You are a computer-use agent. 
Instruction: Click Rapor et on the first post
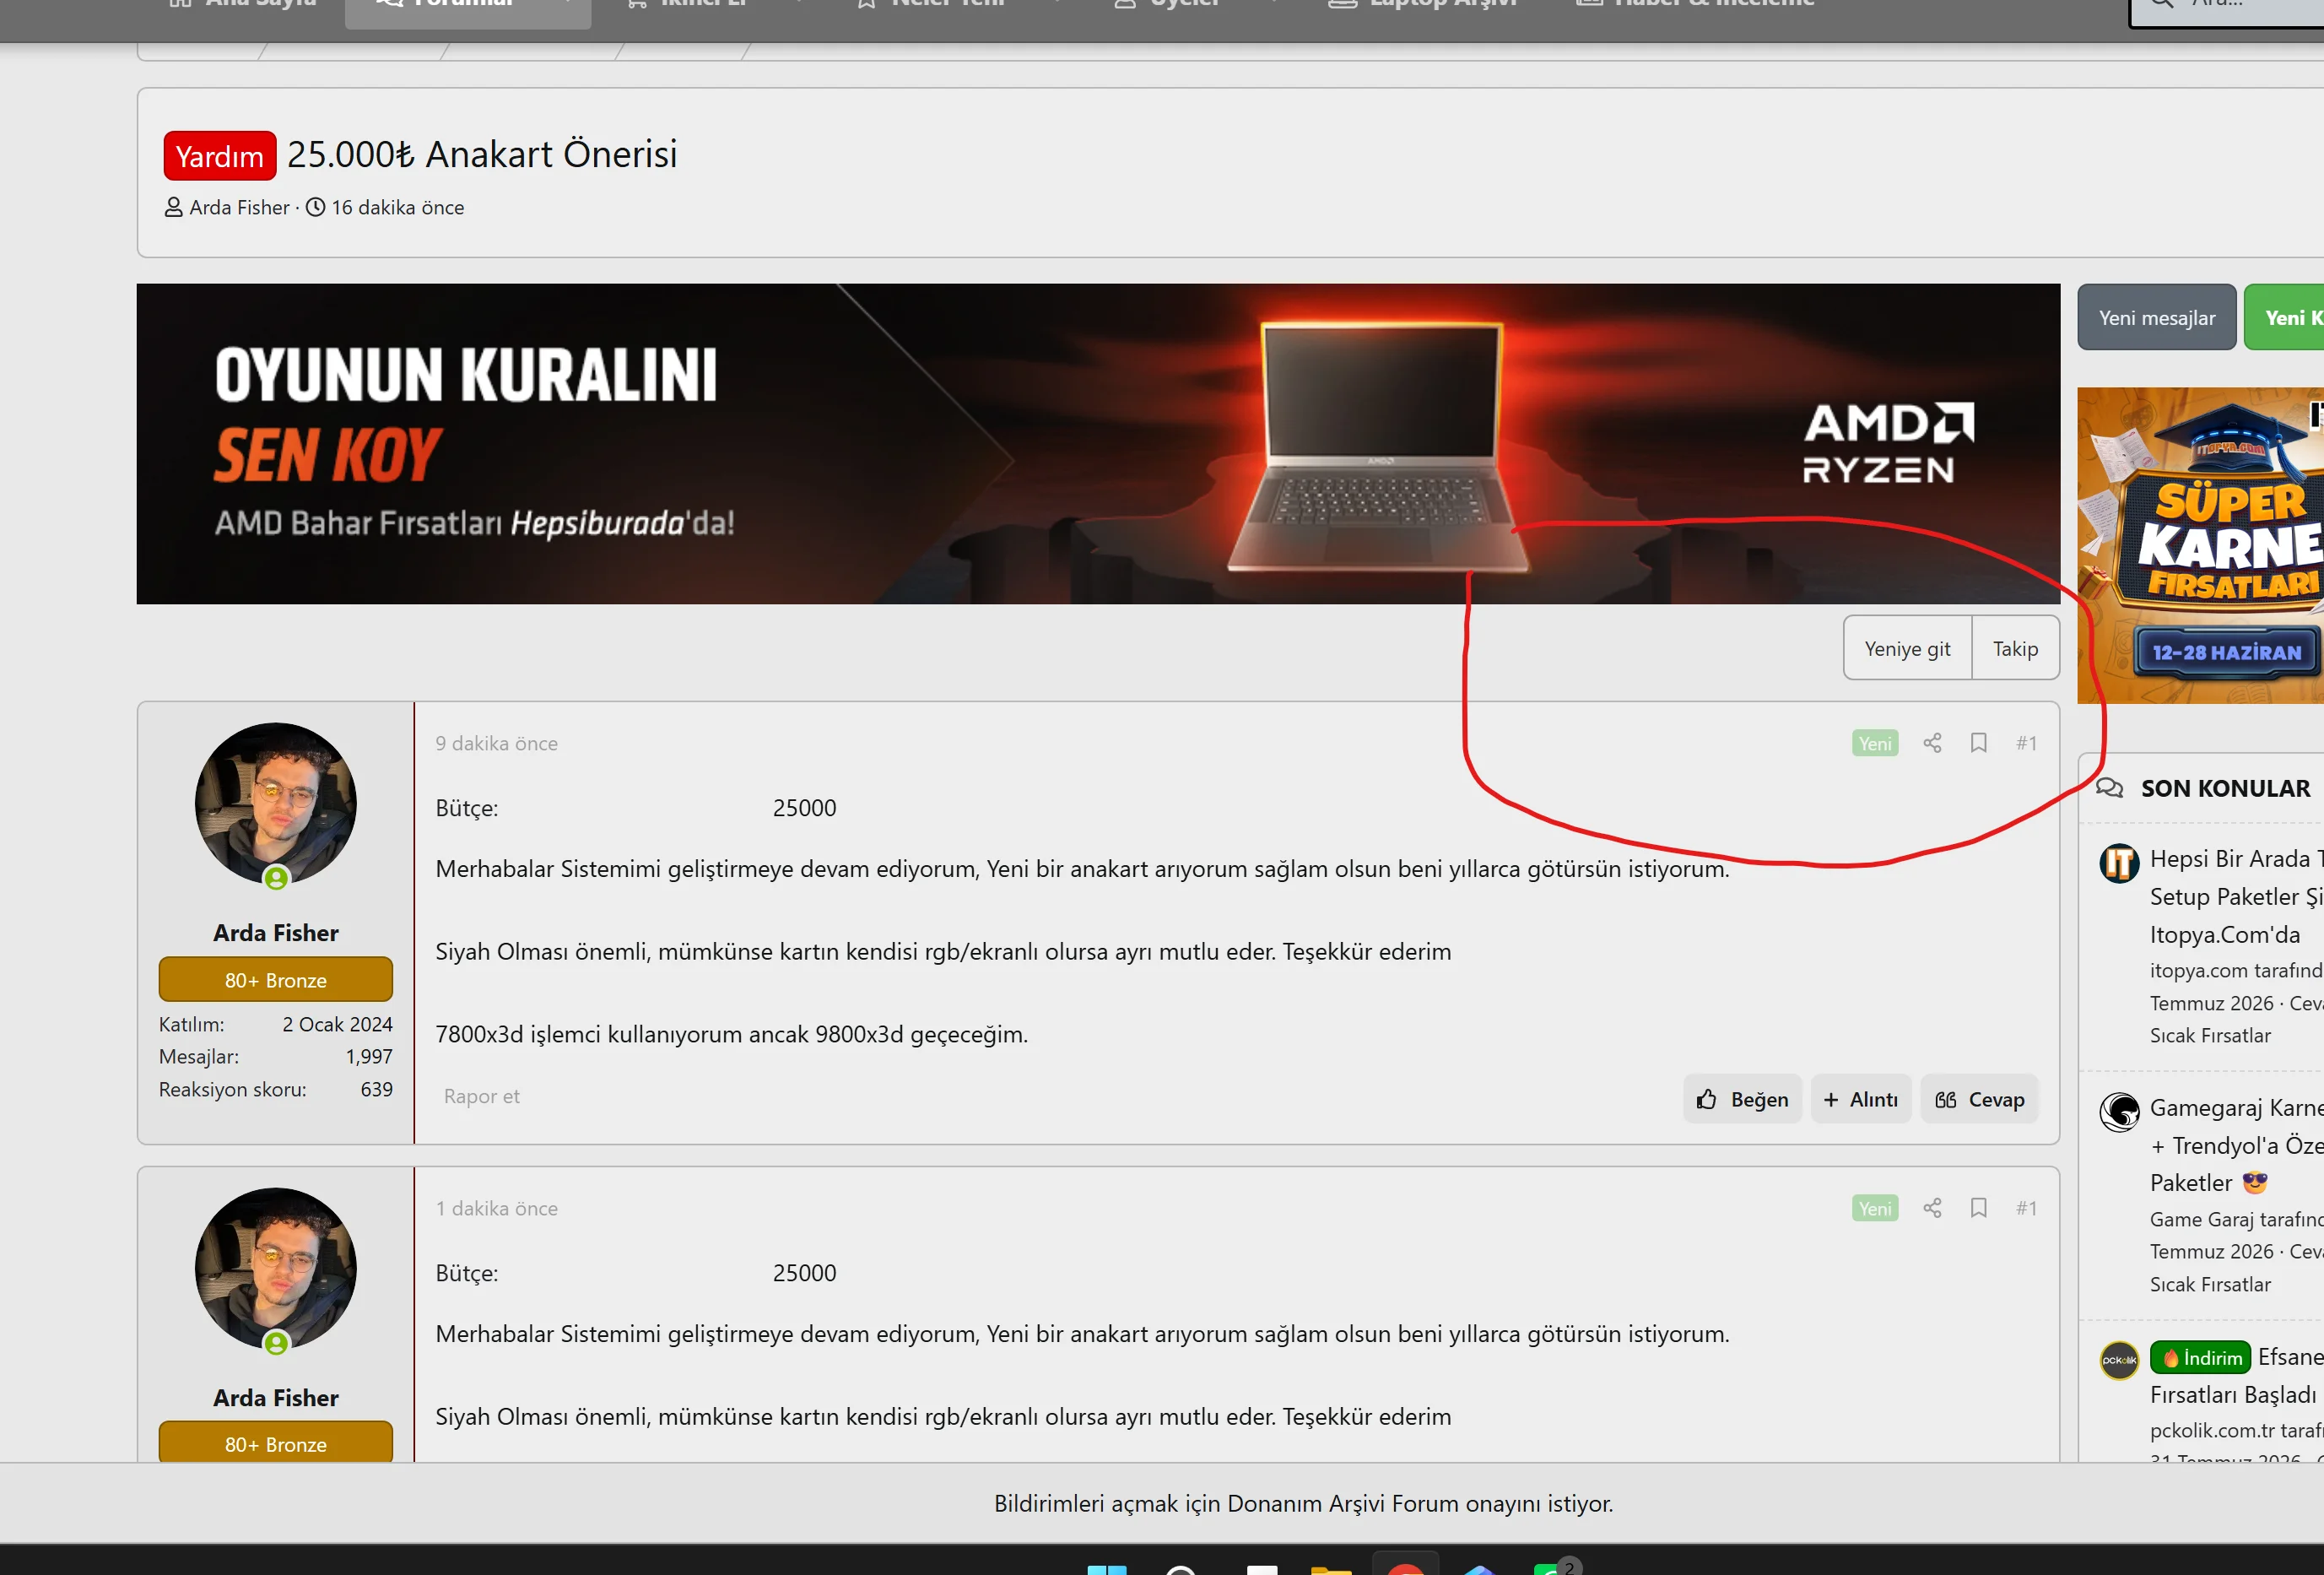point(481,1096)
